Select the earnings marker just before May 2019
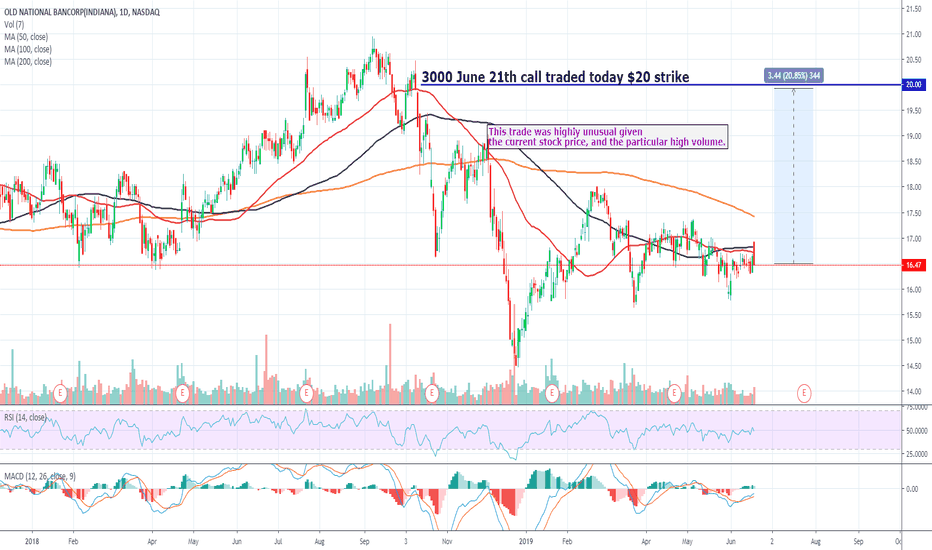This screenshot has height=550, width=932. pos(674,392)
